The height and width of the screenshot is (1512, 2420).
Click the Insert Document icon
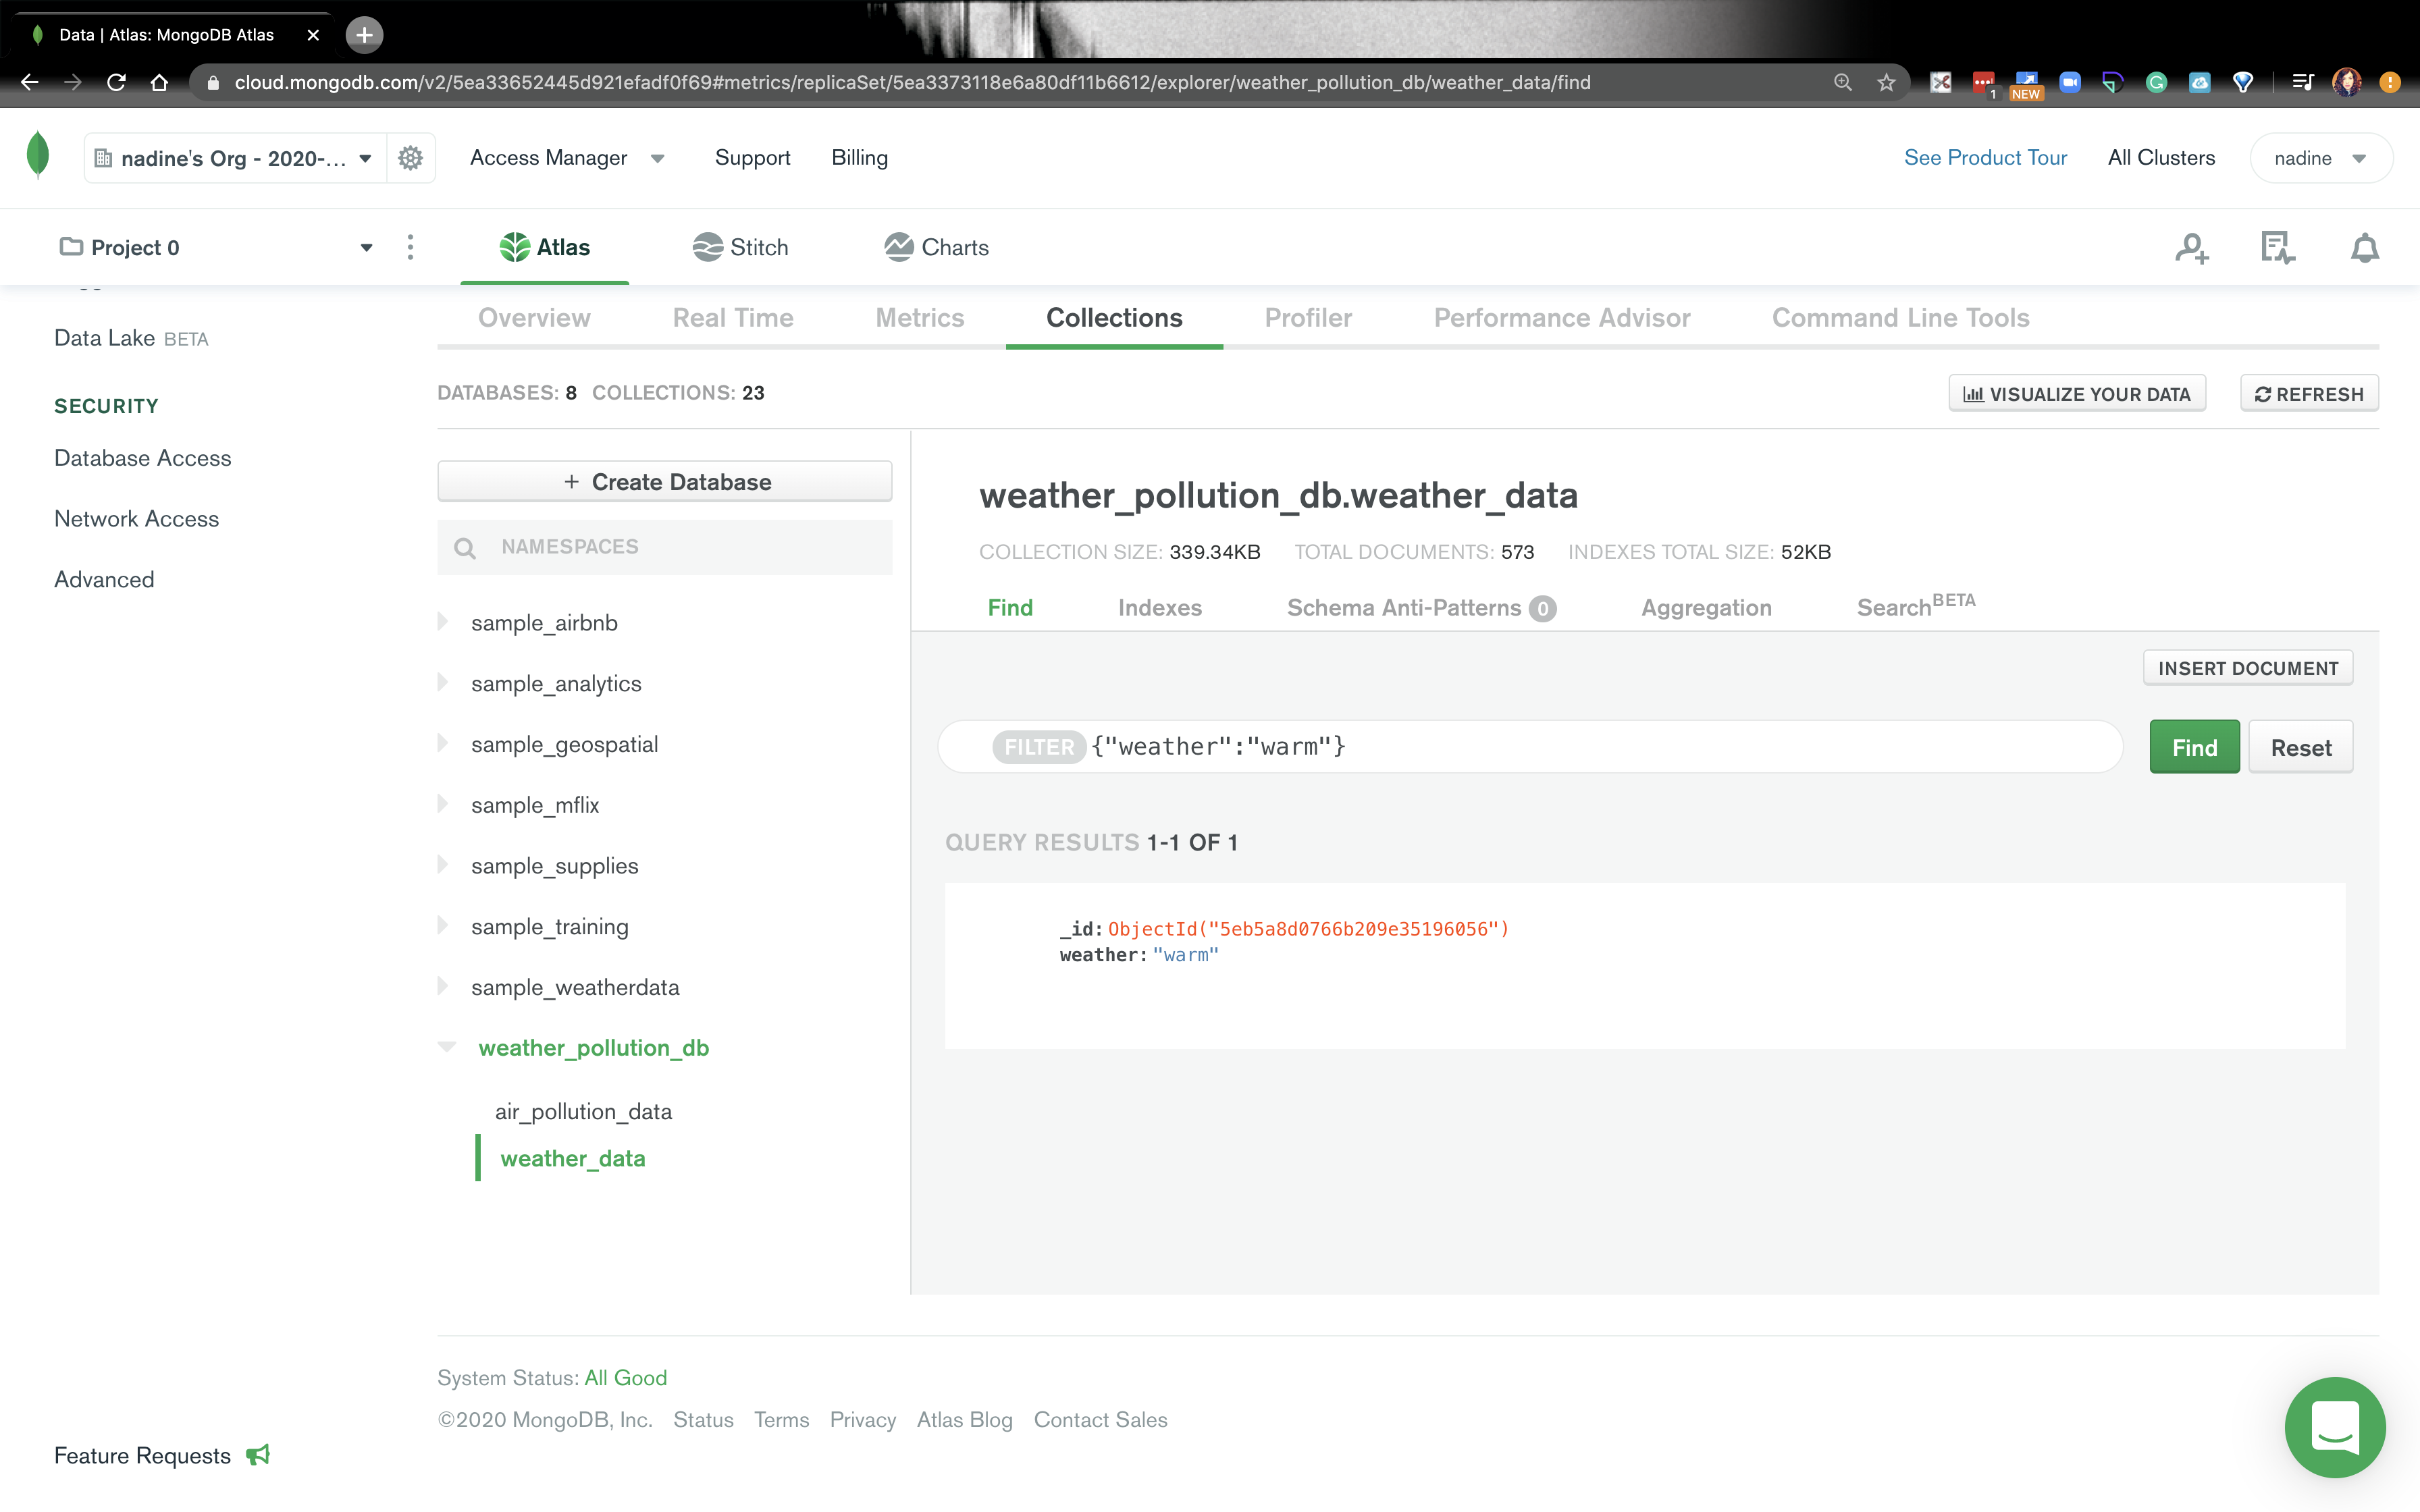click(2248, 667)
